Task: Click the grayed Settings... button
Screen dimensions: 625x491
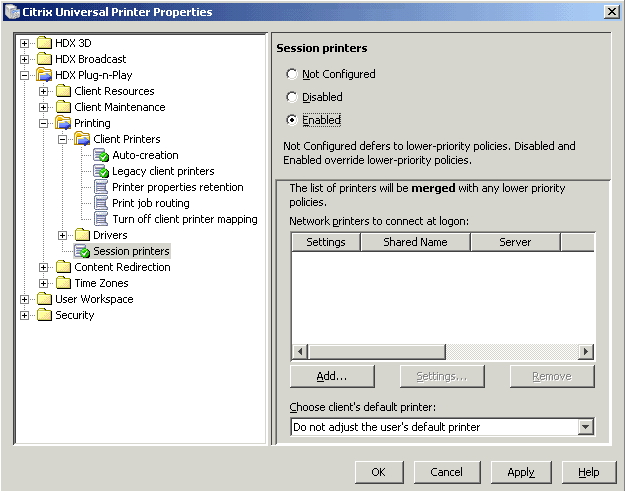Action: tap(442, 376)
